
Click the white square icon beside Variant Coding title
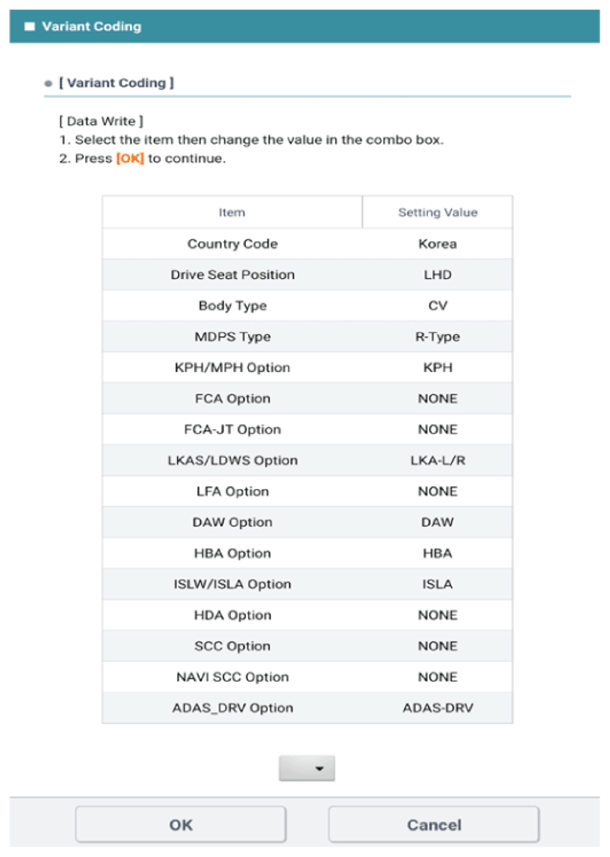(30, 26)
